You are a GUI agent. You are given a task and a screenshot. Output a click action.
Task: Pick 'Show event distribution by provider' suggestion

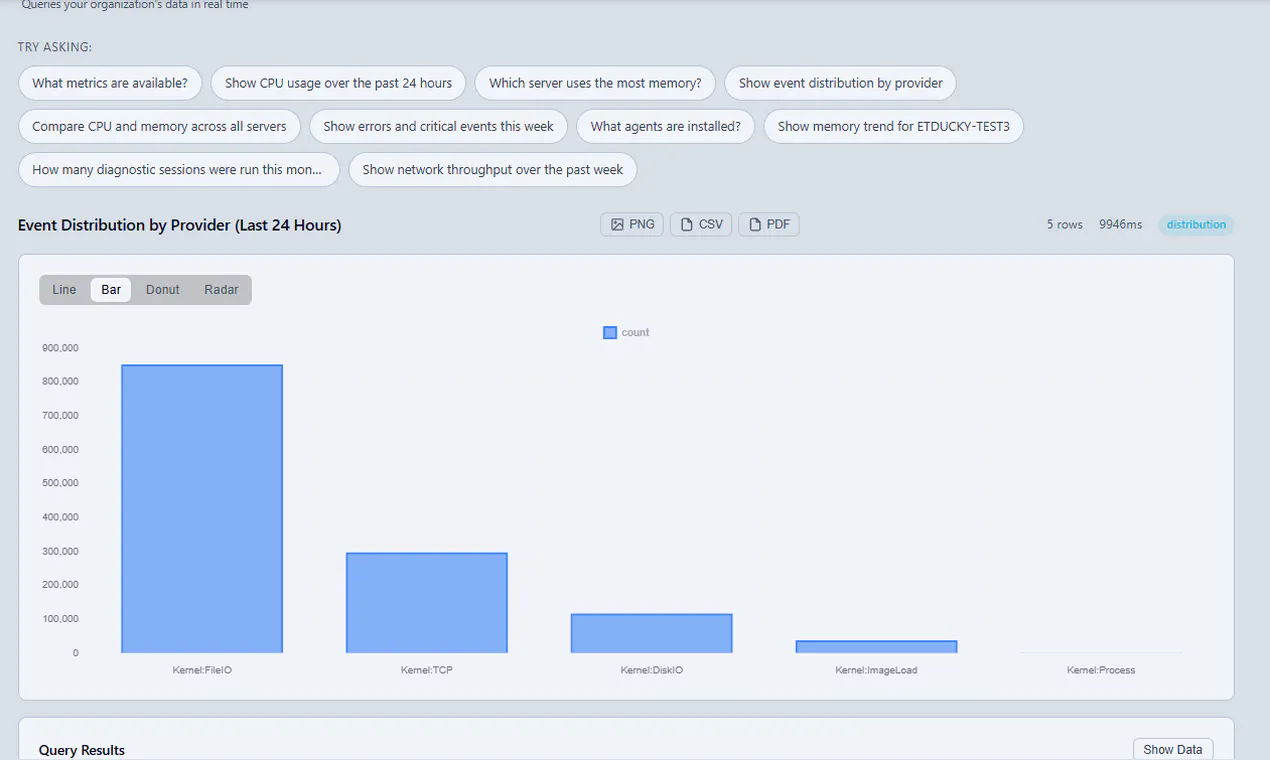coord(841,83)
